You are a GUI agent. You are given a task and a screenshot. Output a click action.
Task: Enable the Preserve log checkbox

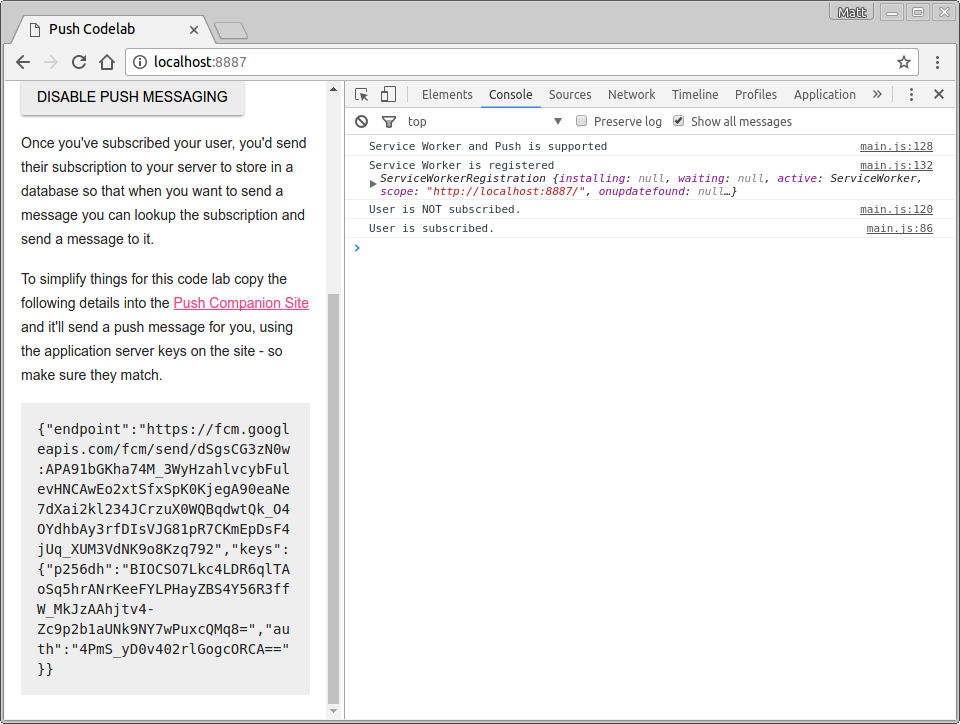pos(581,121)
